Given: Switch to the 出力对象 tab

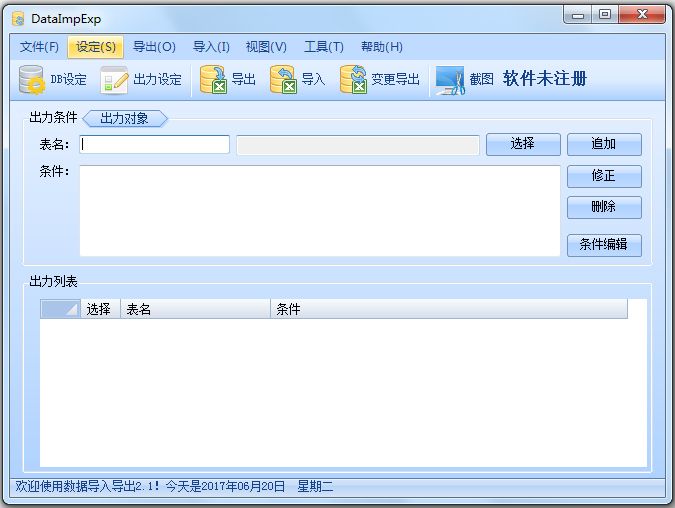Looking at the screenshot, I should [124, 118].
